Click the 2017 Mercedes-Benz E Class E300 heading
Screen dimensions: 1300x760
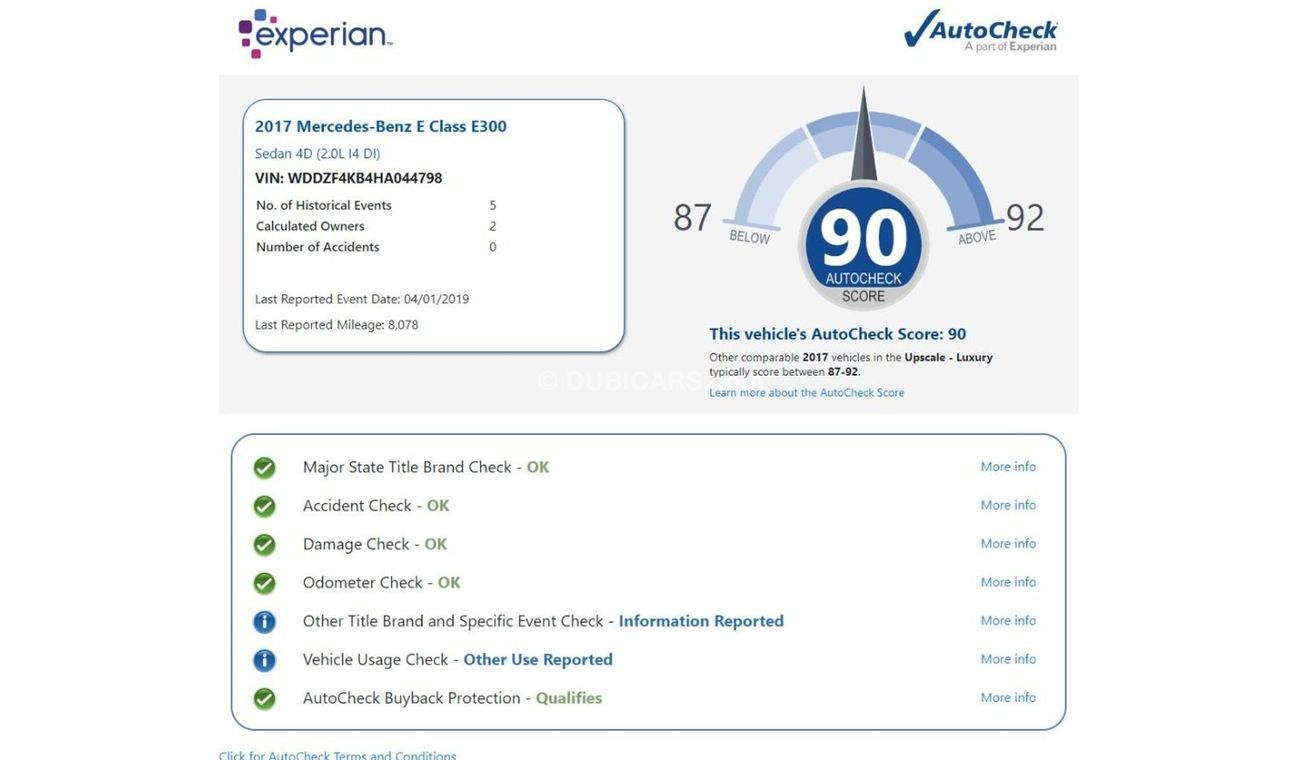(380, 126)
